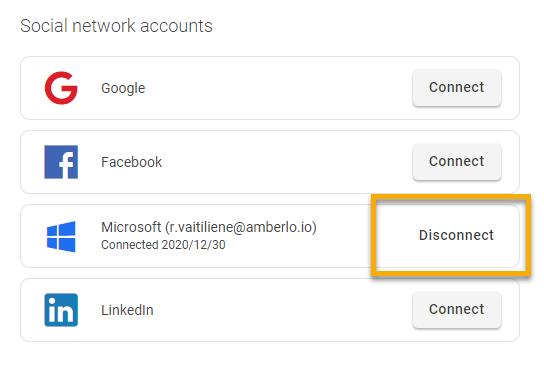Click the LinkedIn in logo icon
544x375 pixels.
tap(61, 310)
